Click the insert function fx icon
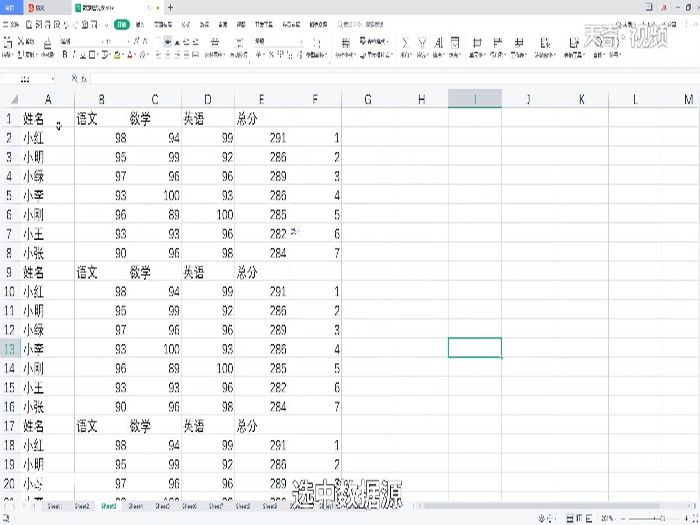The height and width of the screenshot is (525, 700). (x=83, y=79)
